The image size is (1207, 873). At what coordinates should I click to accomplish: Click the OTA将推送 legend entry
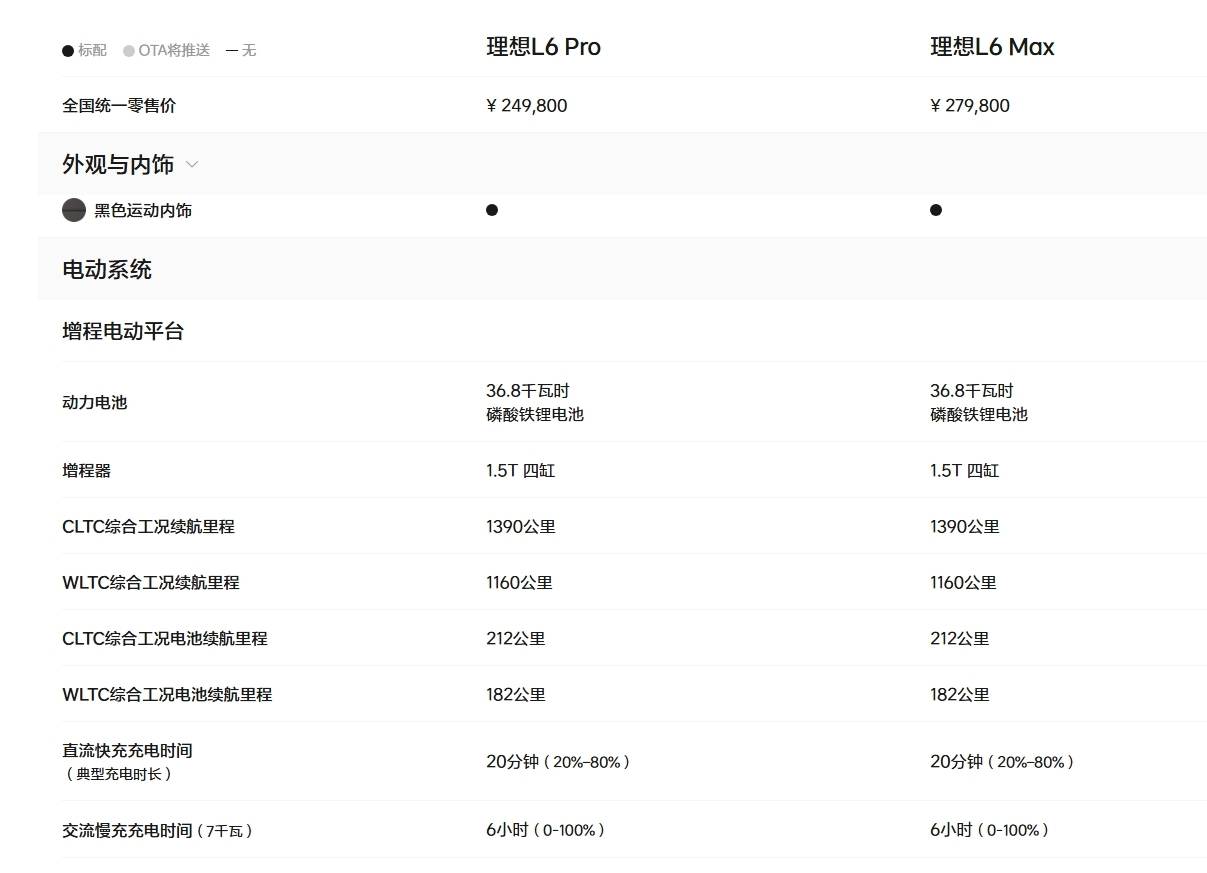[166, 50]
